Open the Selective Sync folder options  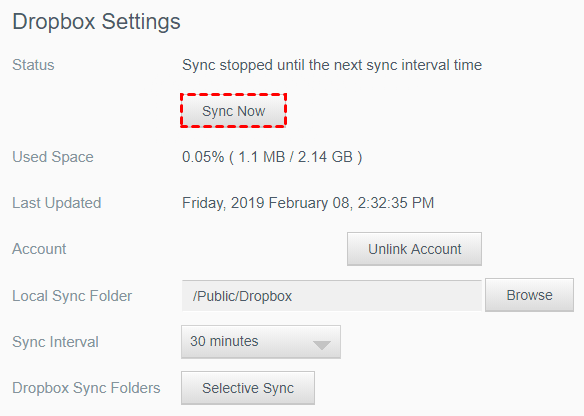coord(248,388)
